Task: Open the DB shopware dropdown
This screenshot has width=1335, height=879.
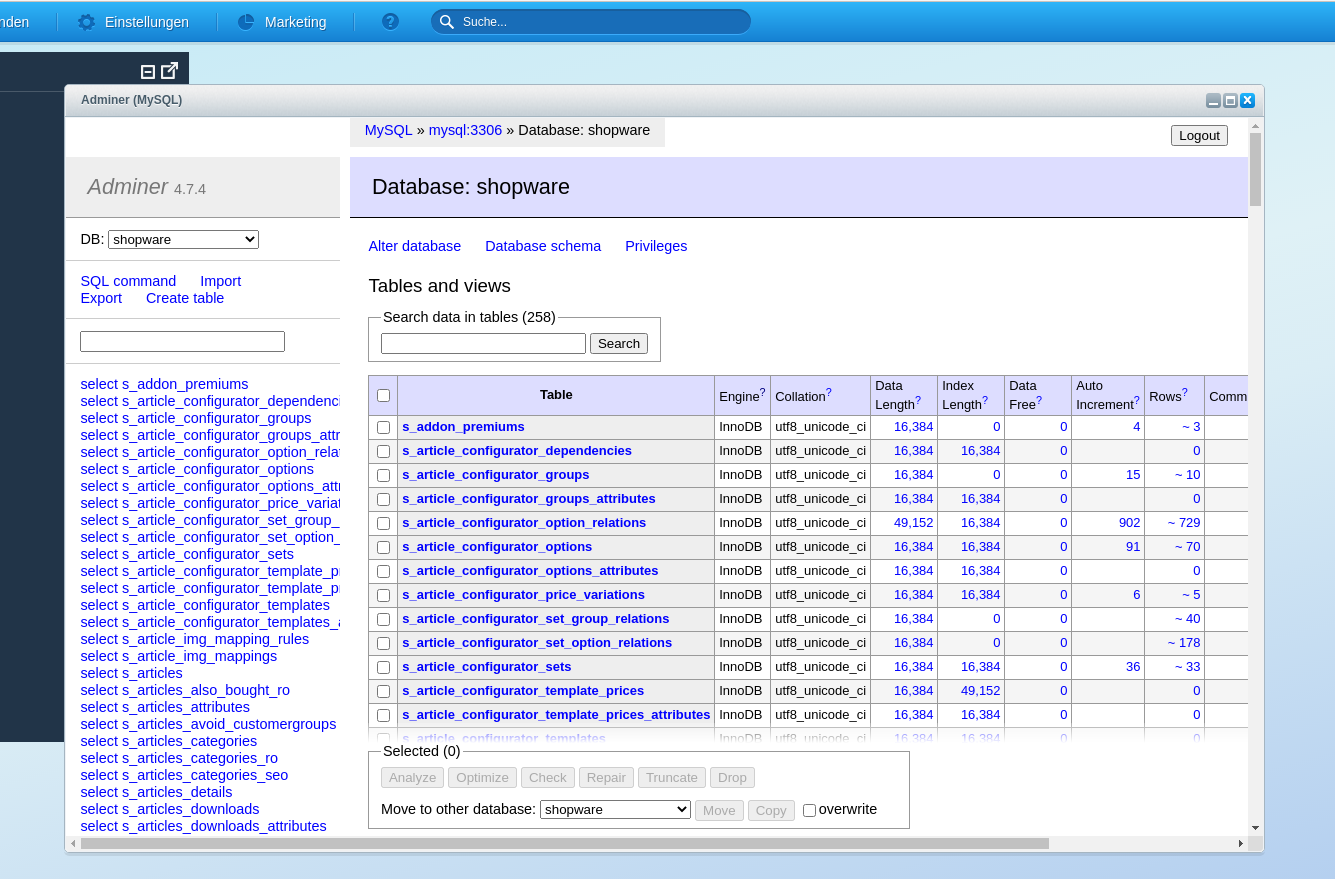Action: [183, 240]
